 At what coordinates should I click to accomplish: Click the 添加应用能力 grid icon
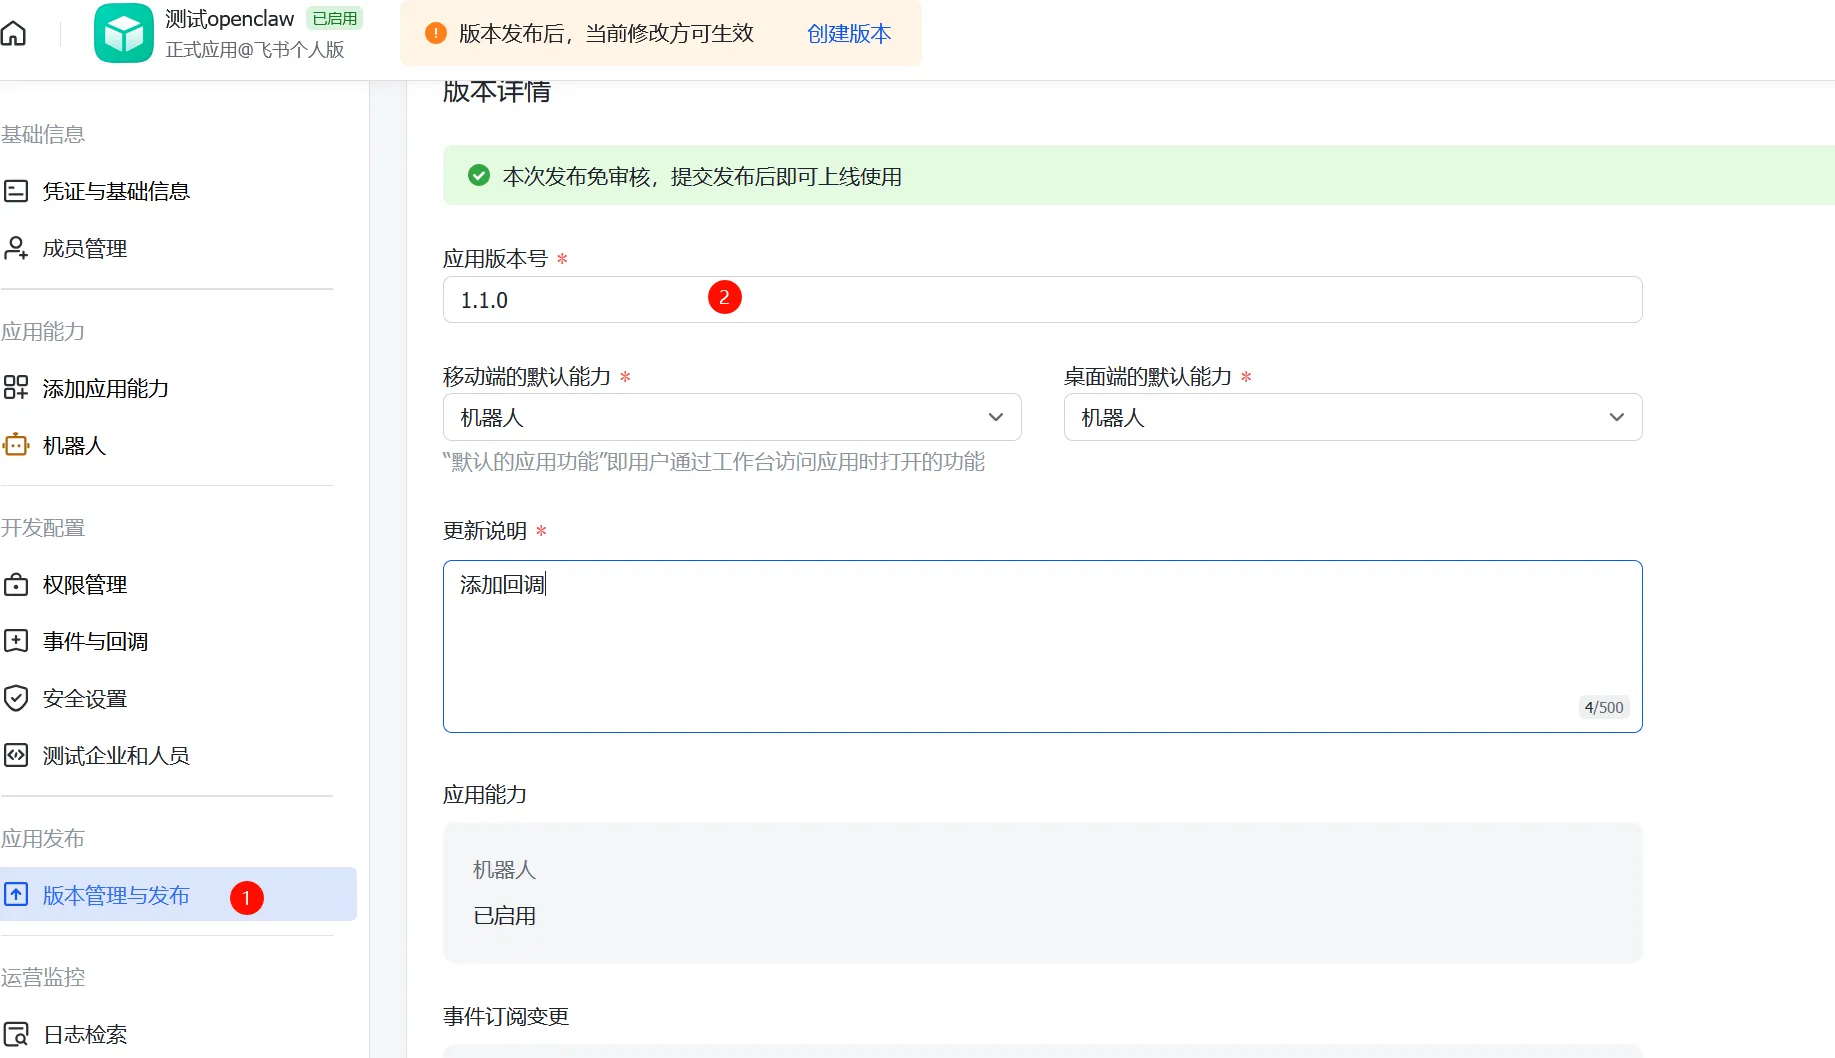(x=16, y=388)
